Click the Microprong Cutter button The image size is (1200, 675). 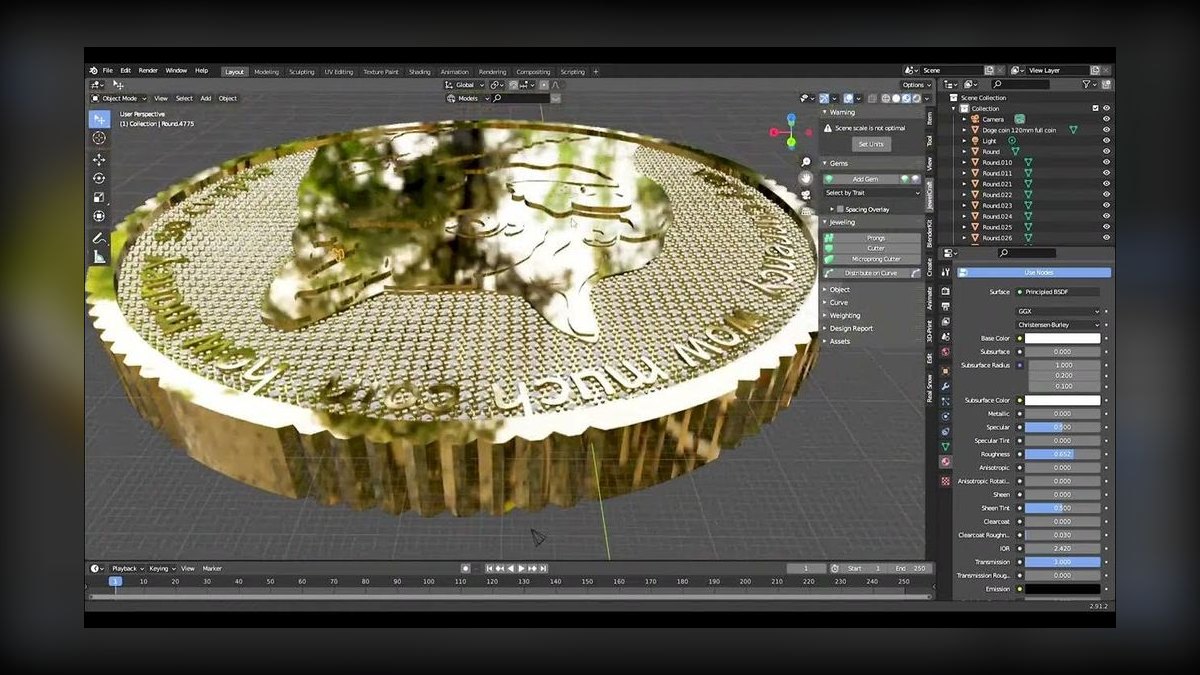click(872, 259)
